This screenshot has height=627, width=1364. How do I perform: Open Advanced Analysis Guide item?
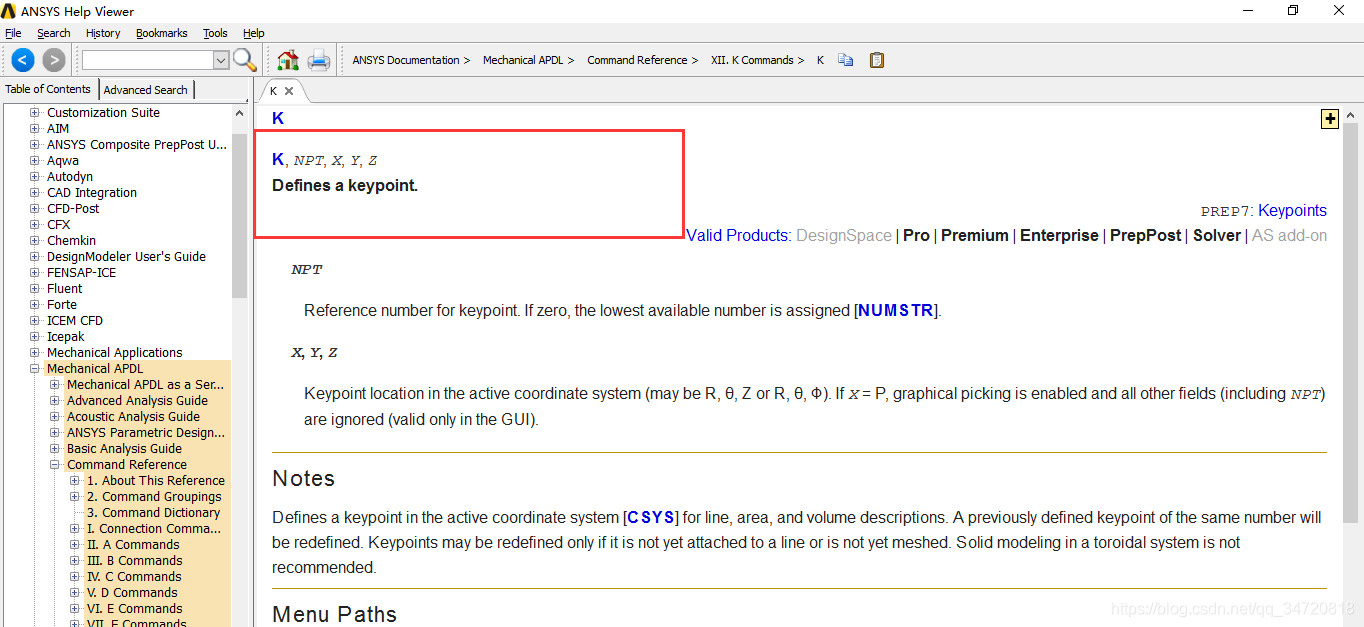(x=137, y=401)
